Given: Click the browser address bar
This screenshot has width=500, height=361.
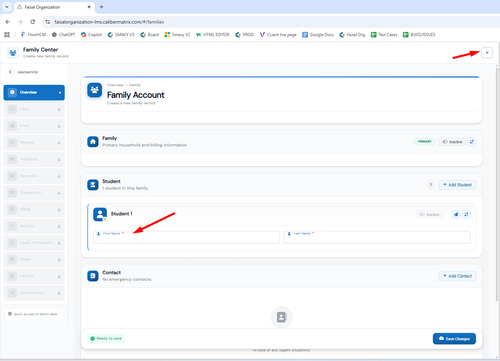Looking at the screenshot, I should 270,22.
